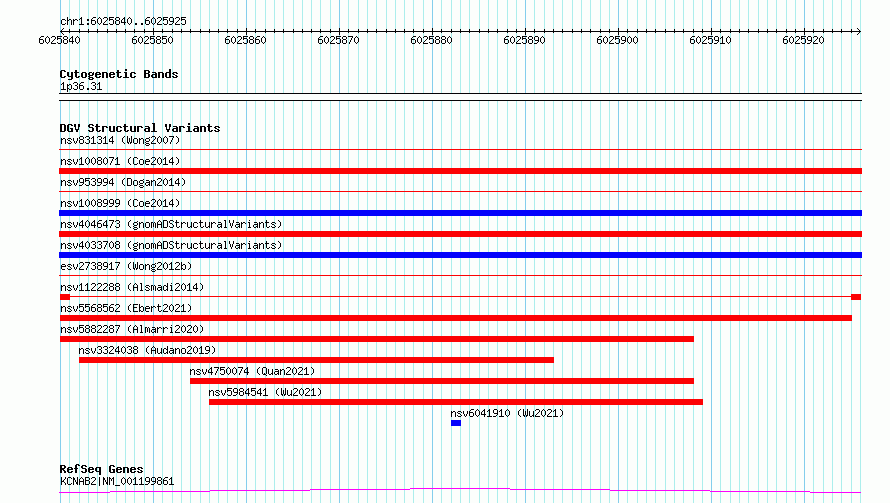
Task: Click the 6025860 ruler position label
Action: pyautogui.click(x=245, y=40)
